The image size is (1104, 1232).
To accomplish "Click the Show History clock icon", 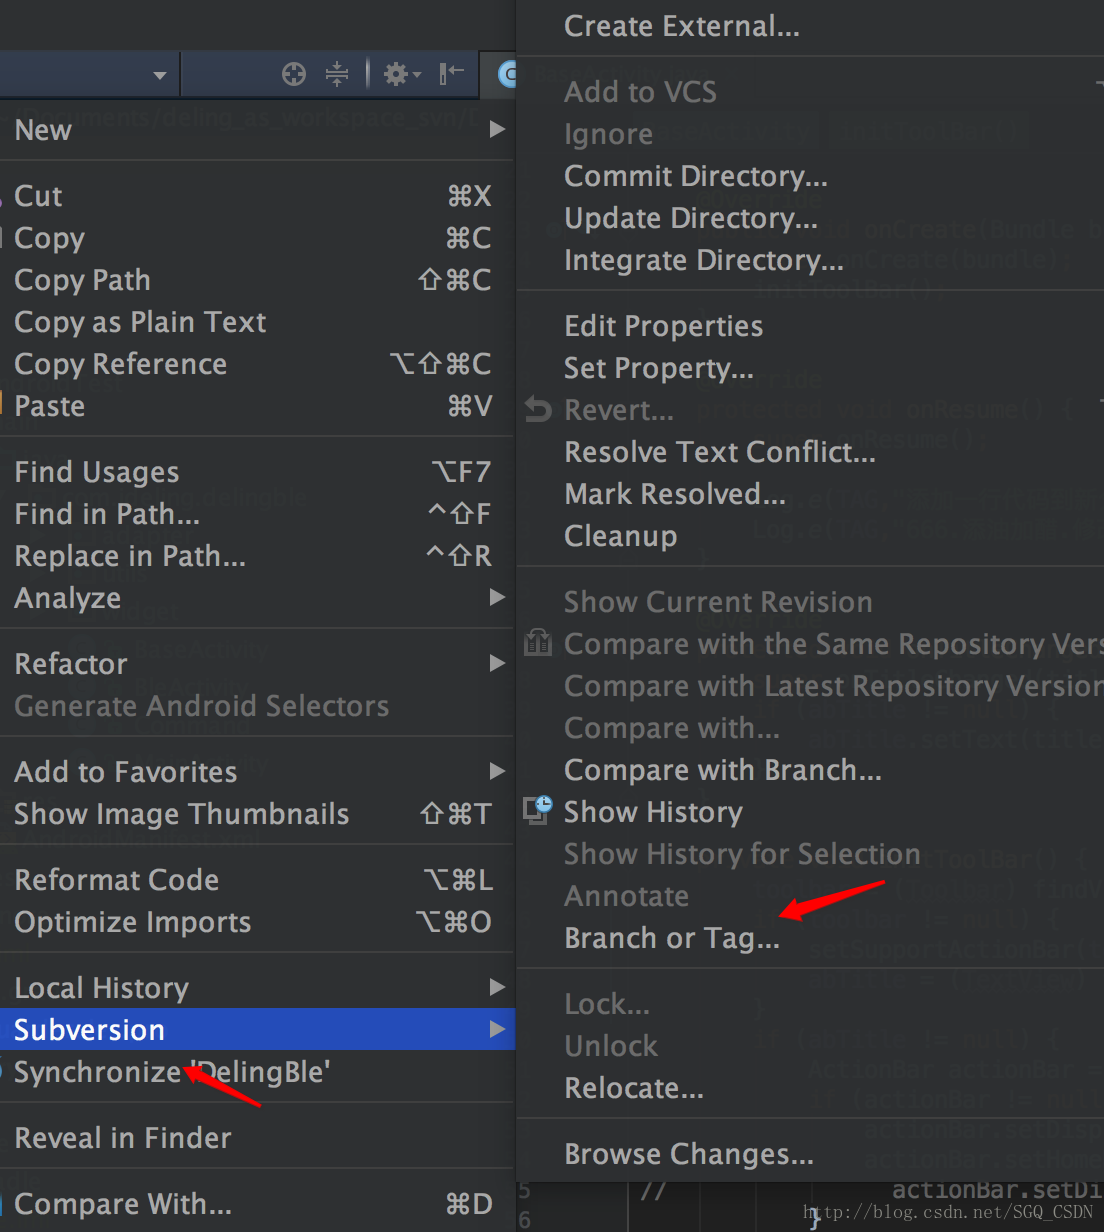I will [538, 810].
